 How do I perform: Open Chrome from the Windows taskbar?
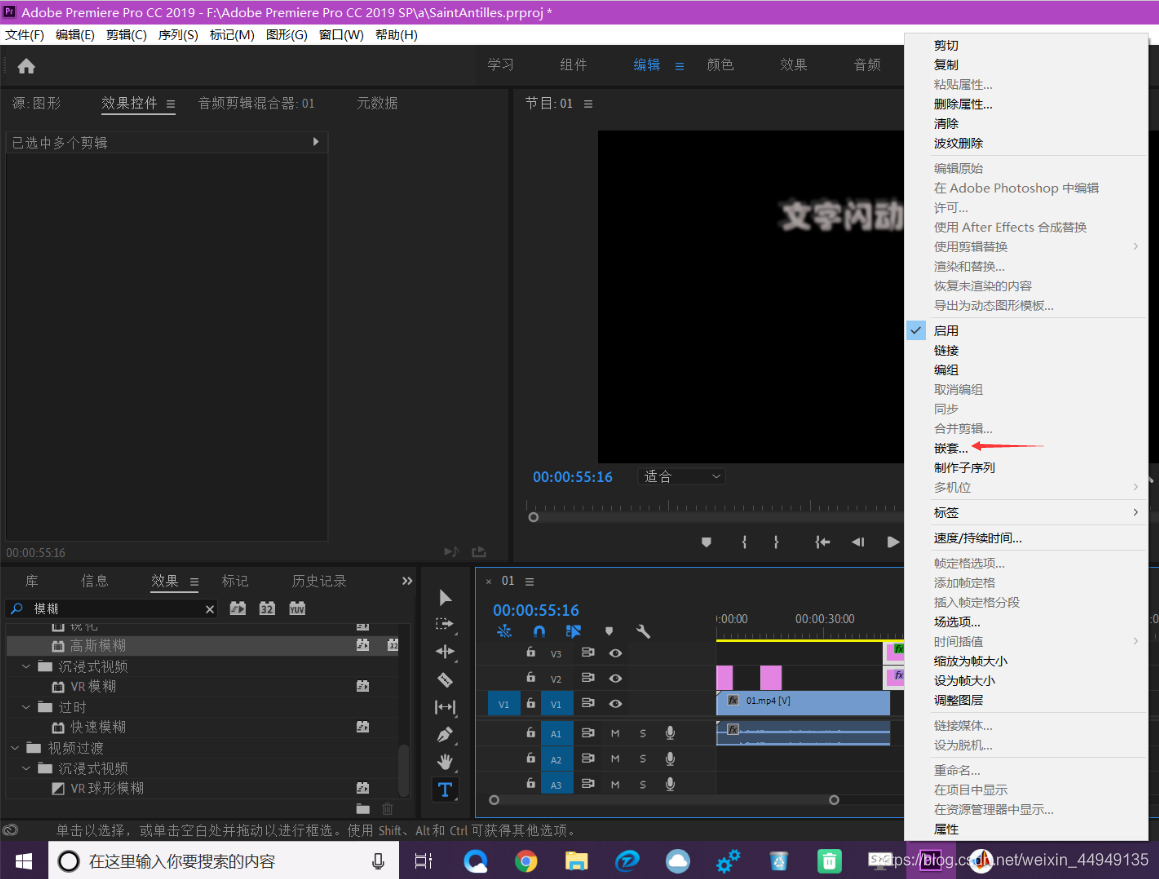tap(526, 861)
